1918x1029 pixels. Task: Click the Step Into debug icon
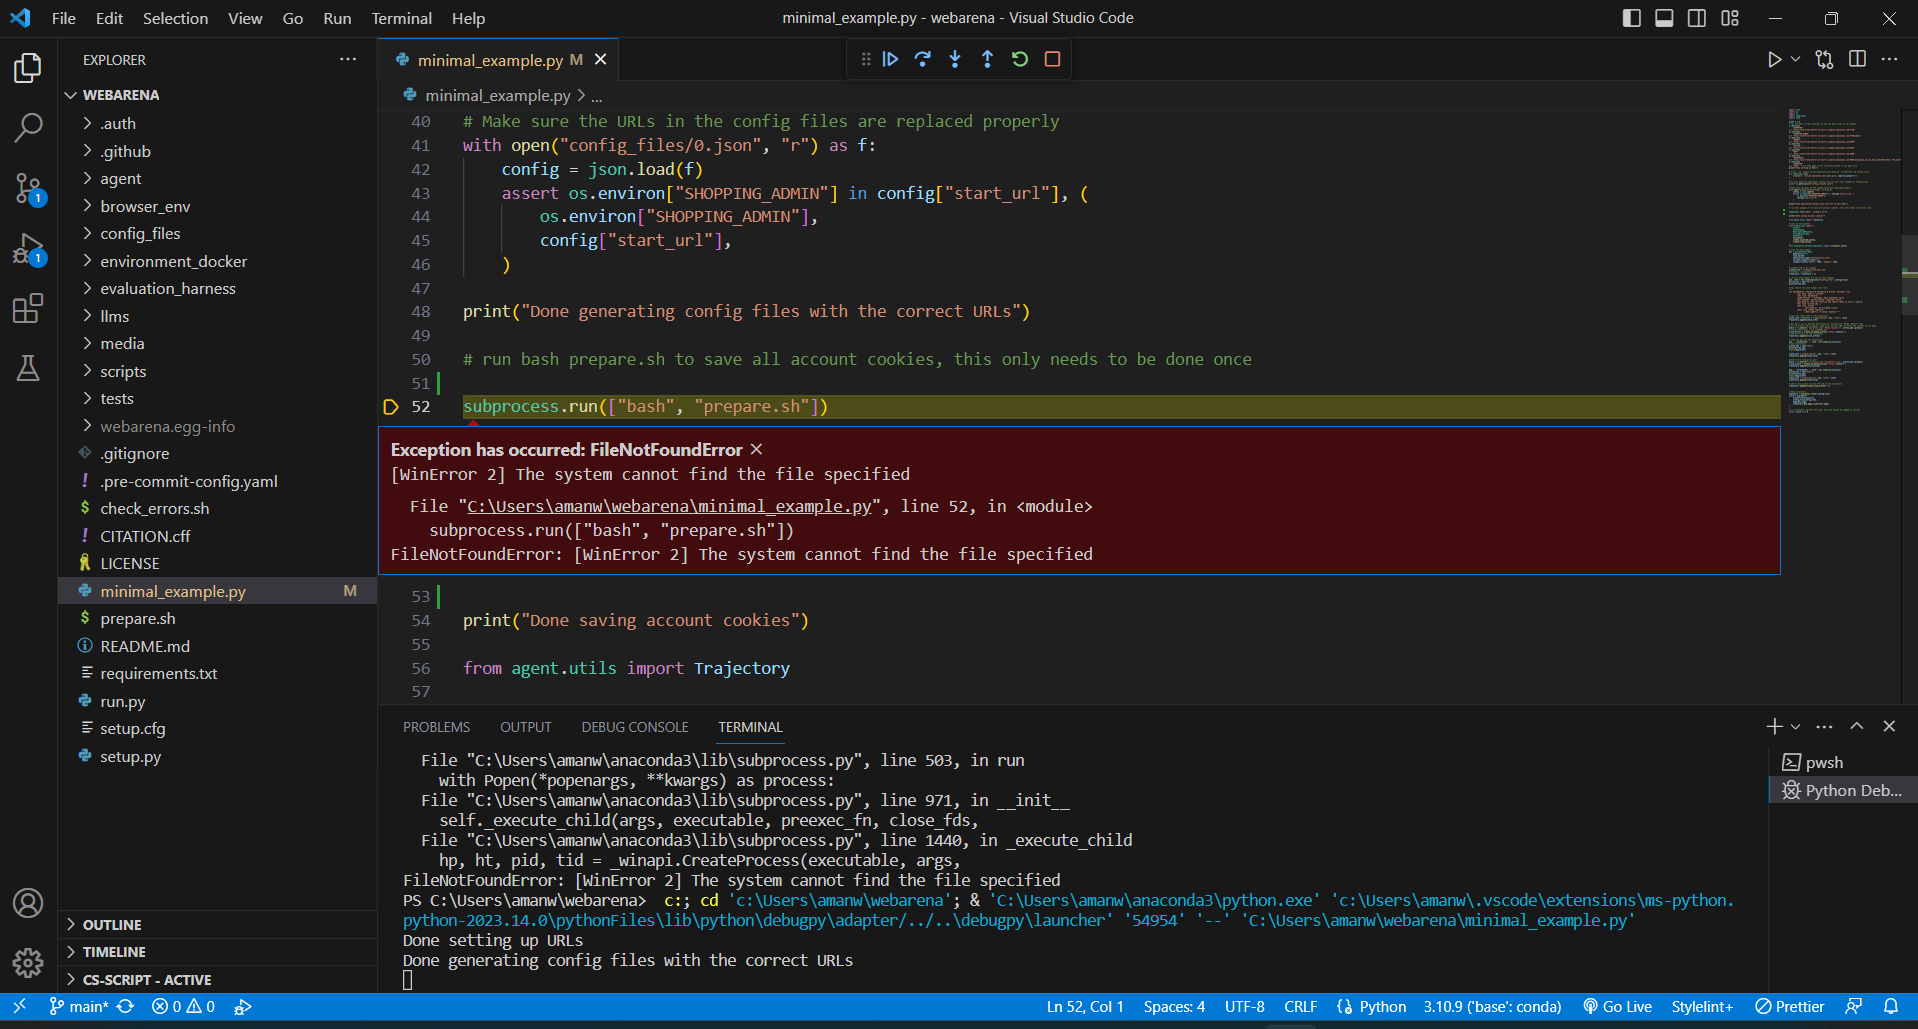pos(954,59)
